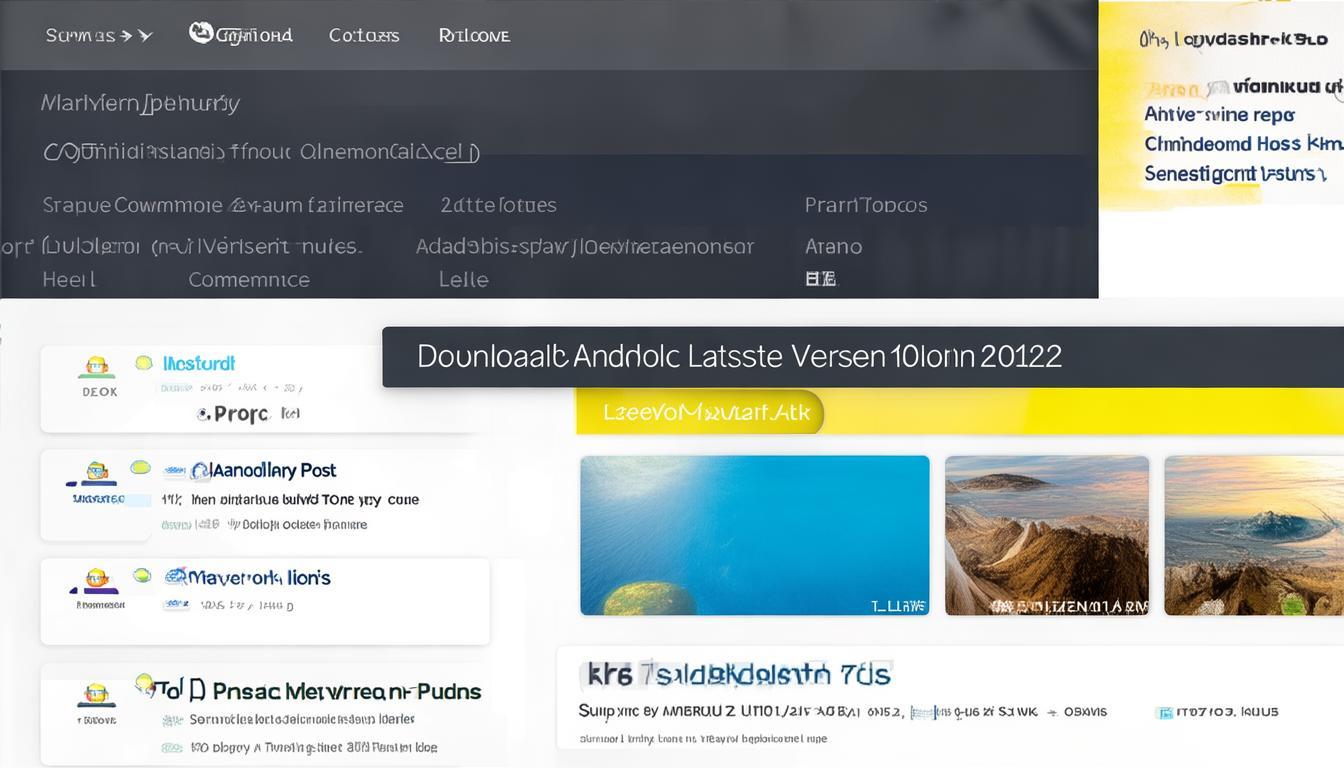This screenshot has height=768, width=1344.
Task: Click the round logo icon in the top navigation bar
Action: tap(201, 33)
